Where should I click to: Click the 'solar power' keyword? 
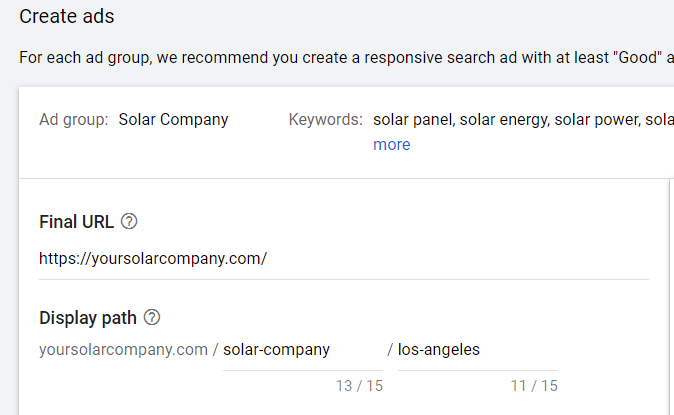tap(594, 120)
